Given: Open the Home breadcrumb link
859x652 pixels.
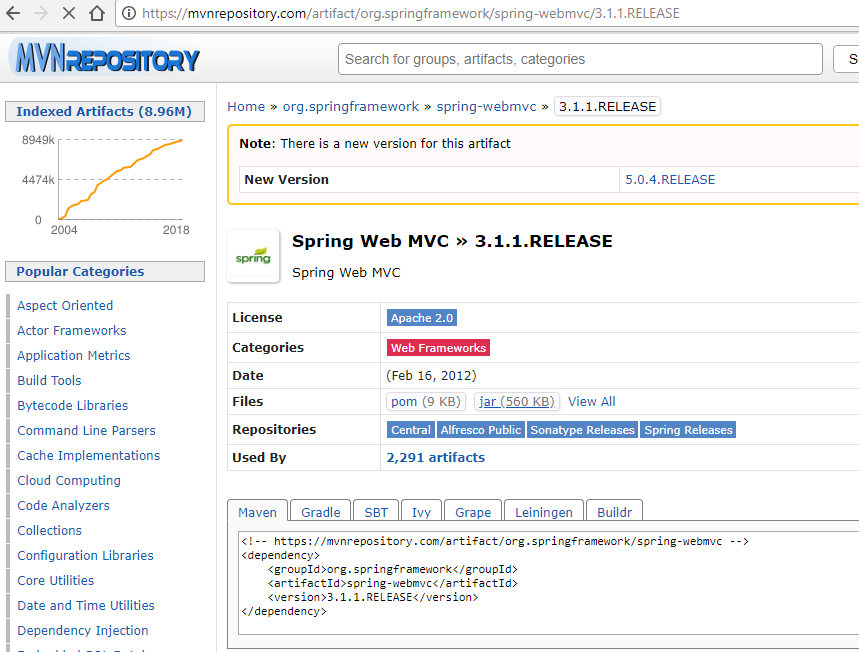Looking at the screenshot, I should tap(246, 106).
